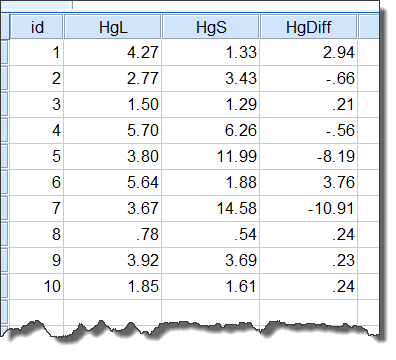Select the id column header
The height and width of the screenshot is (360, 396).
click(x=37, y=27)
